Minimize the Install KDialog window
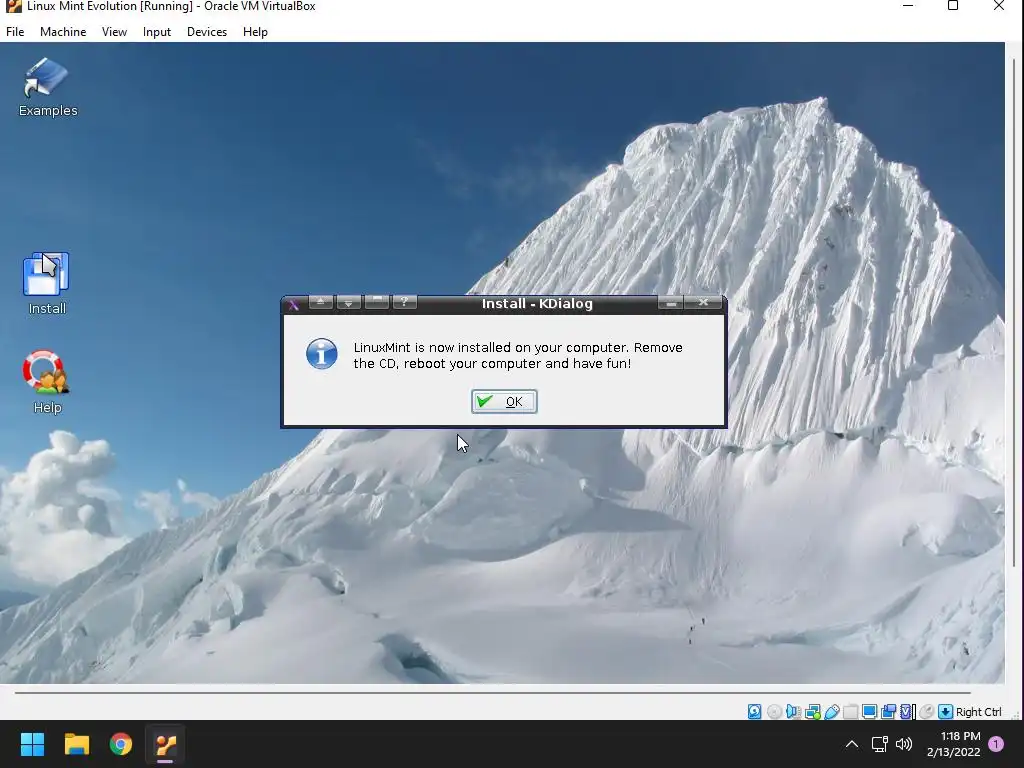 point(671,302)
